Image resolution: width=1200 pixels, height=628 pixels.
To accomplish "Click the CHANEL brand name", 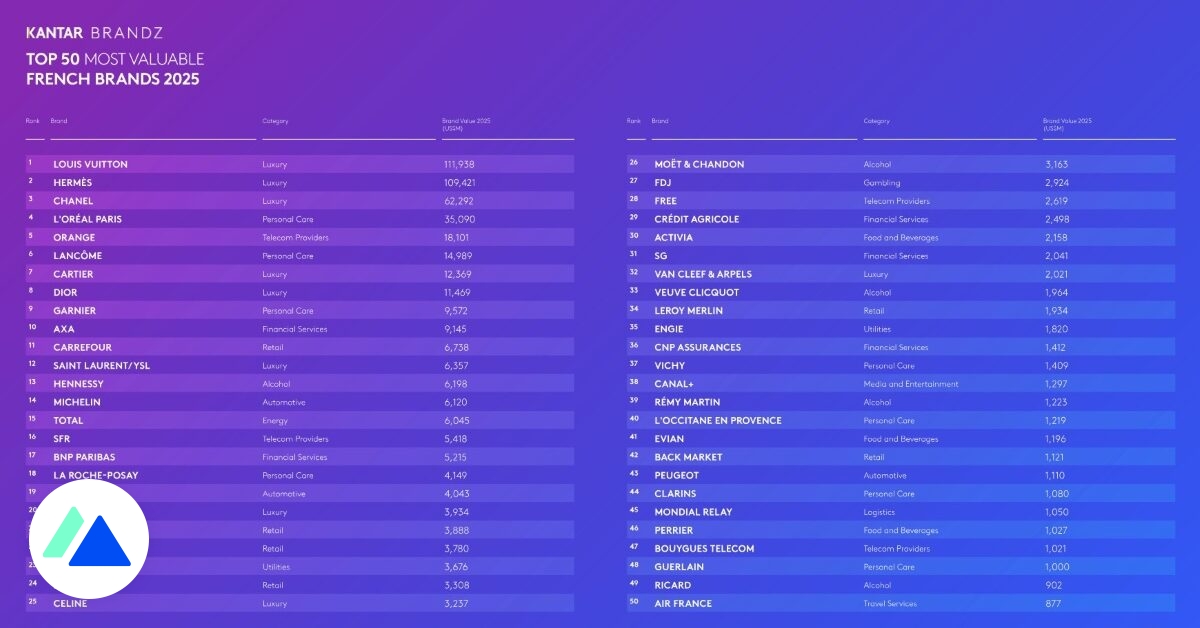I will 73,201.
